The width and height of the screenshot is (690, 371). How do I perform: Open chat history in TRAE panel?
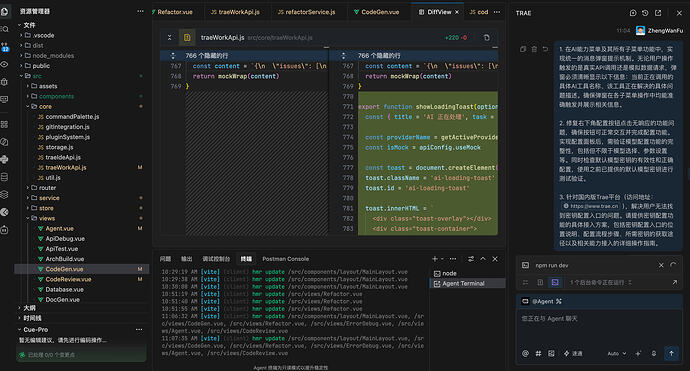point(645,13)
